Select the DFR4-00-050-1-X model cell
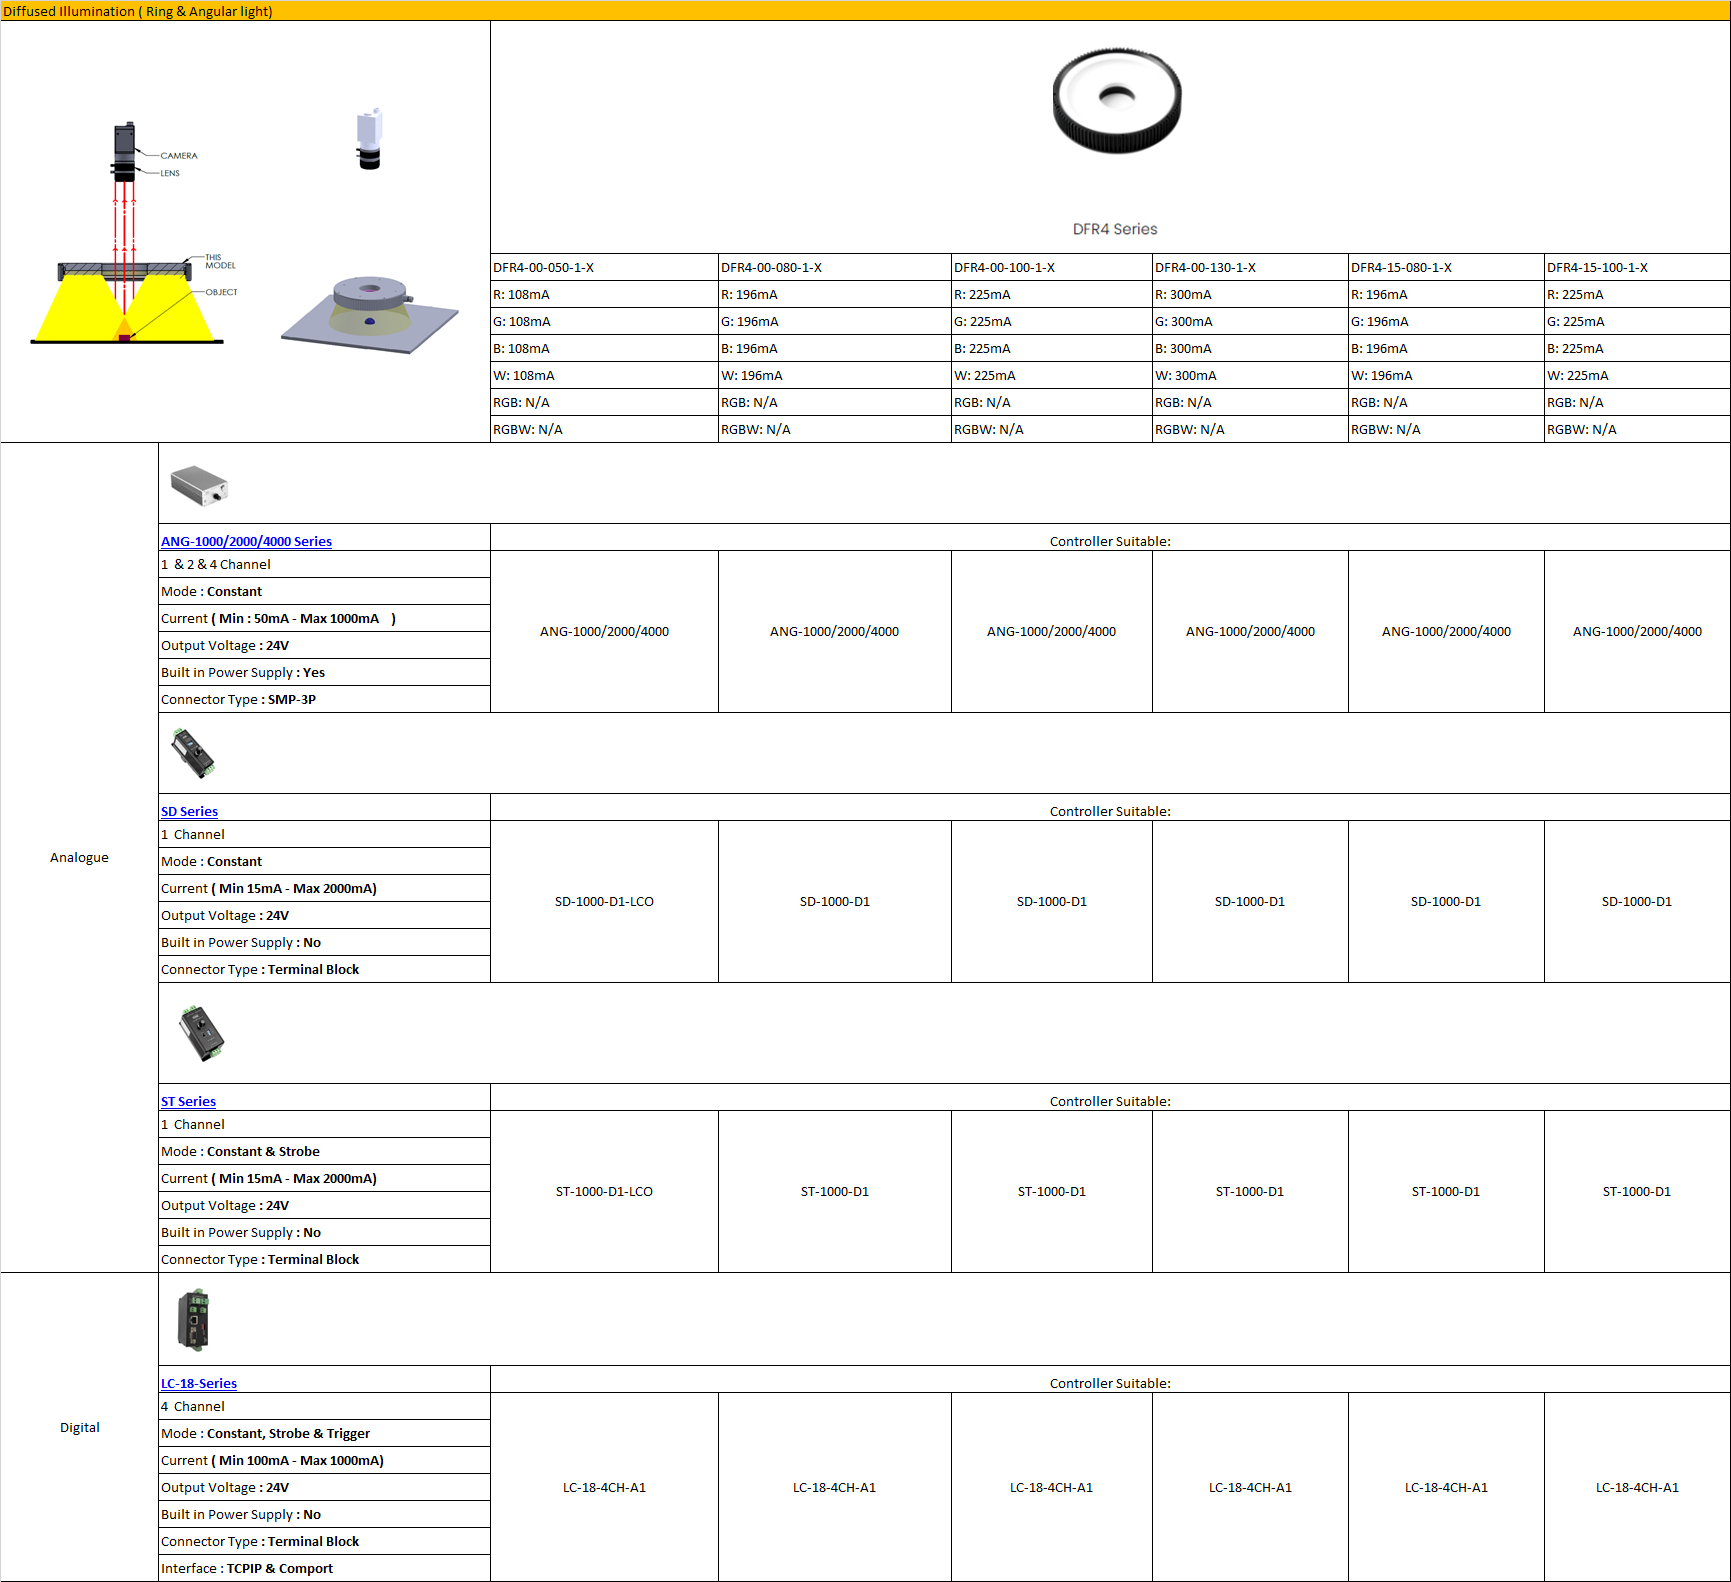 tap(604, 267)
